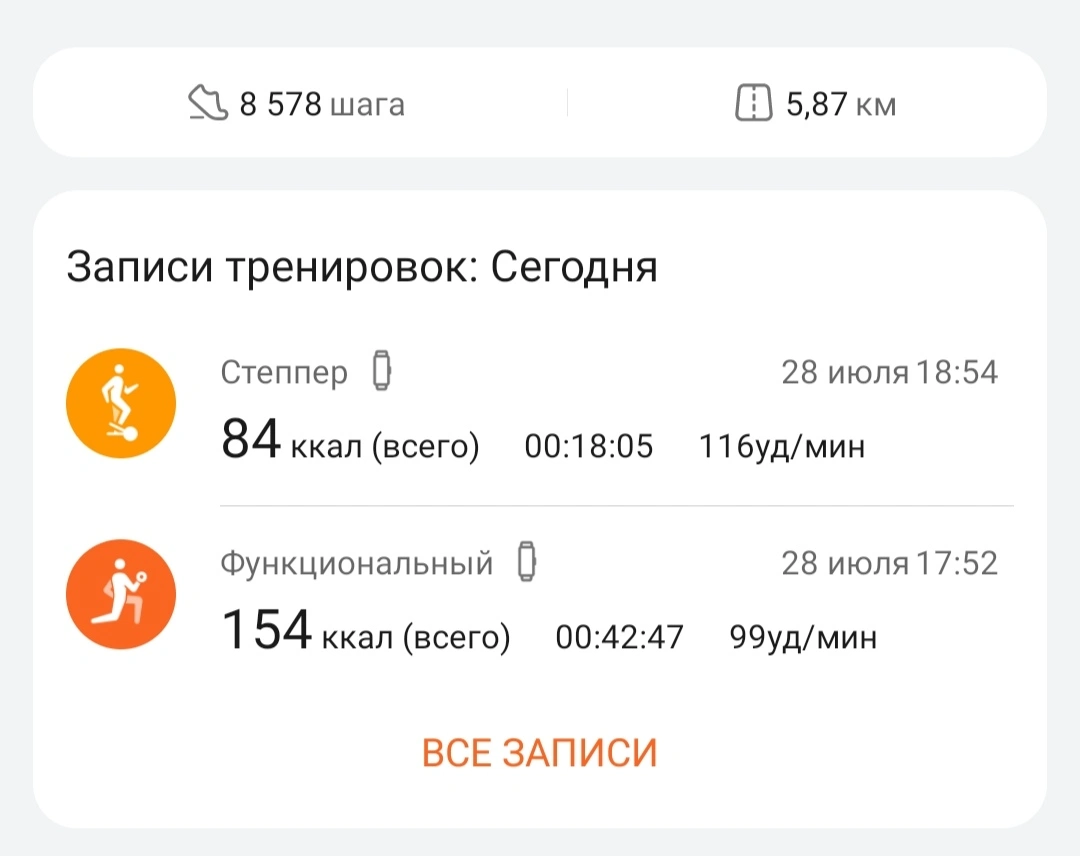This screenshot has height=856, width=1080.
Task: Tap the band device icon beside Функциональный
Action: (x=526, y=563)
